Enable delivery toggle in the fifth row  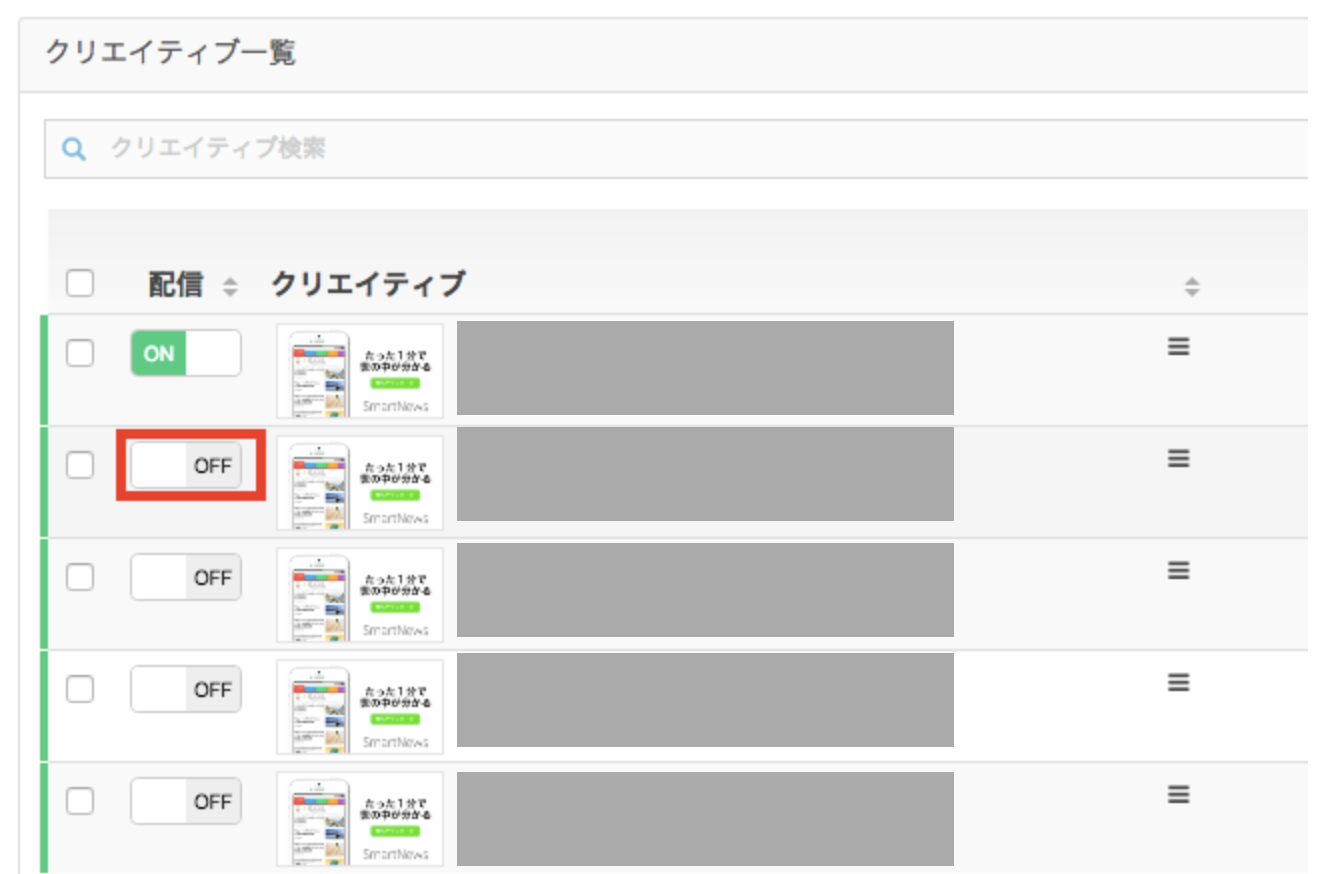tap(186, 801)
